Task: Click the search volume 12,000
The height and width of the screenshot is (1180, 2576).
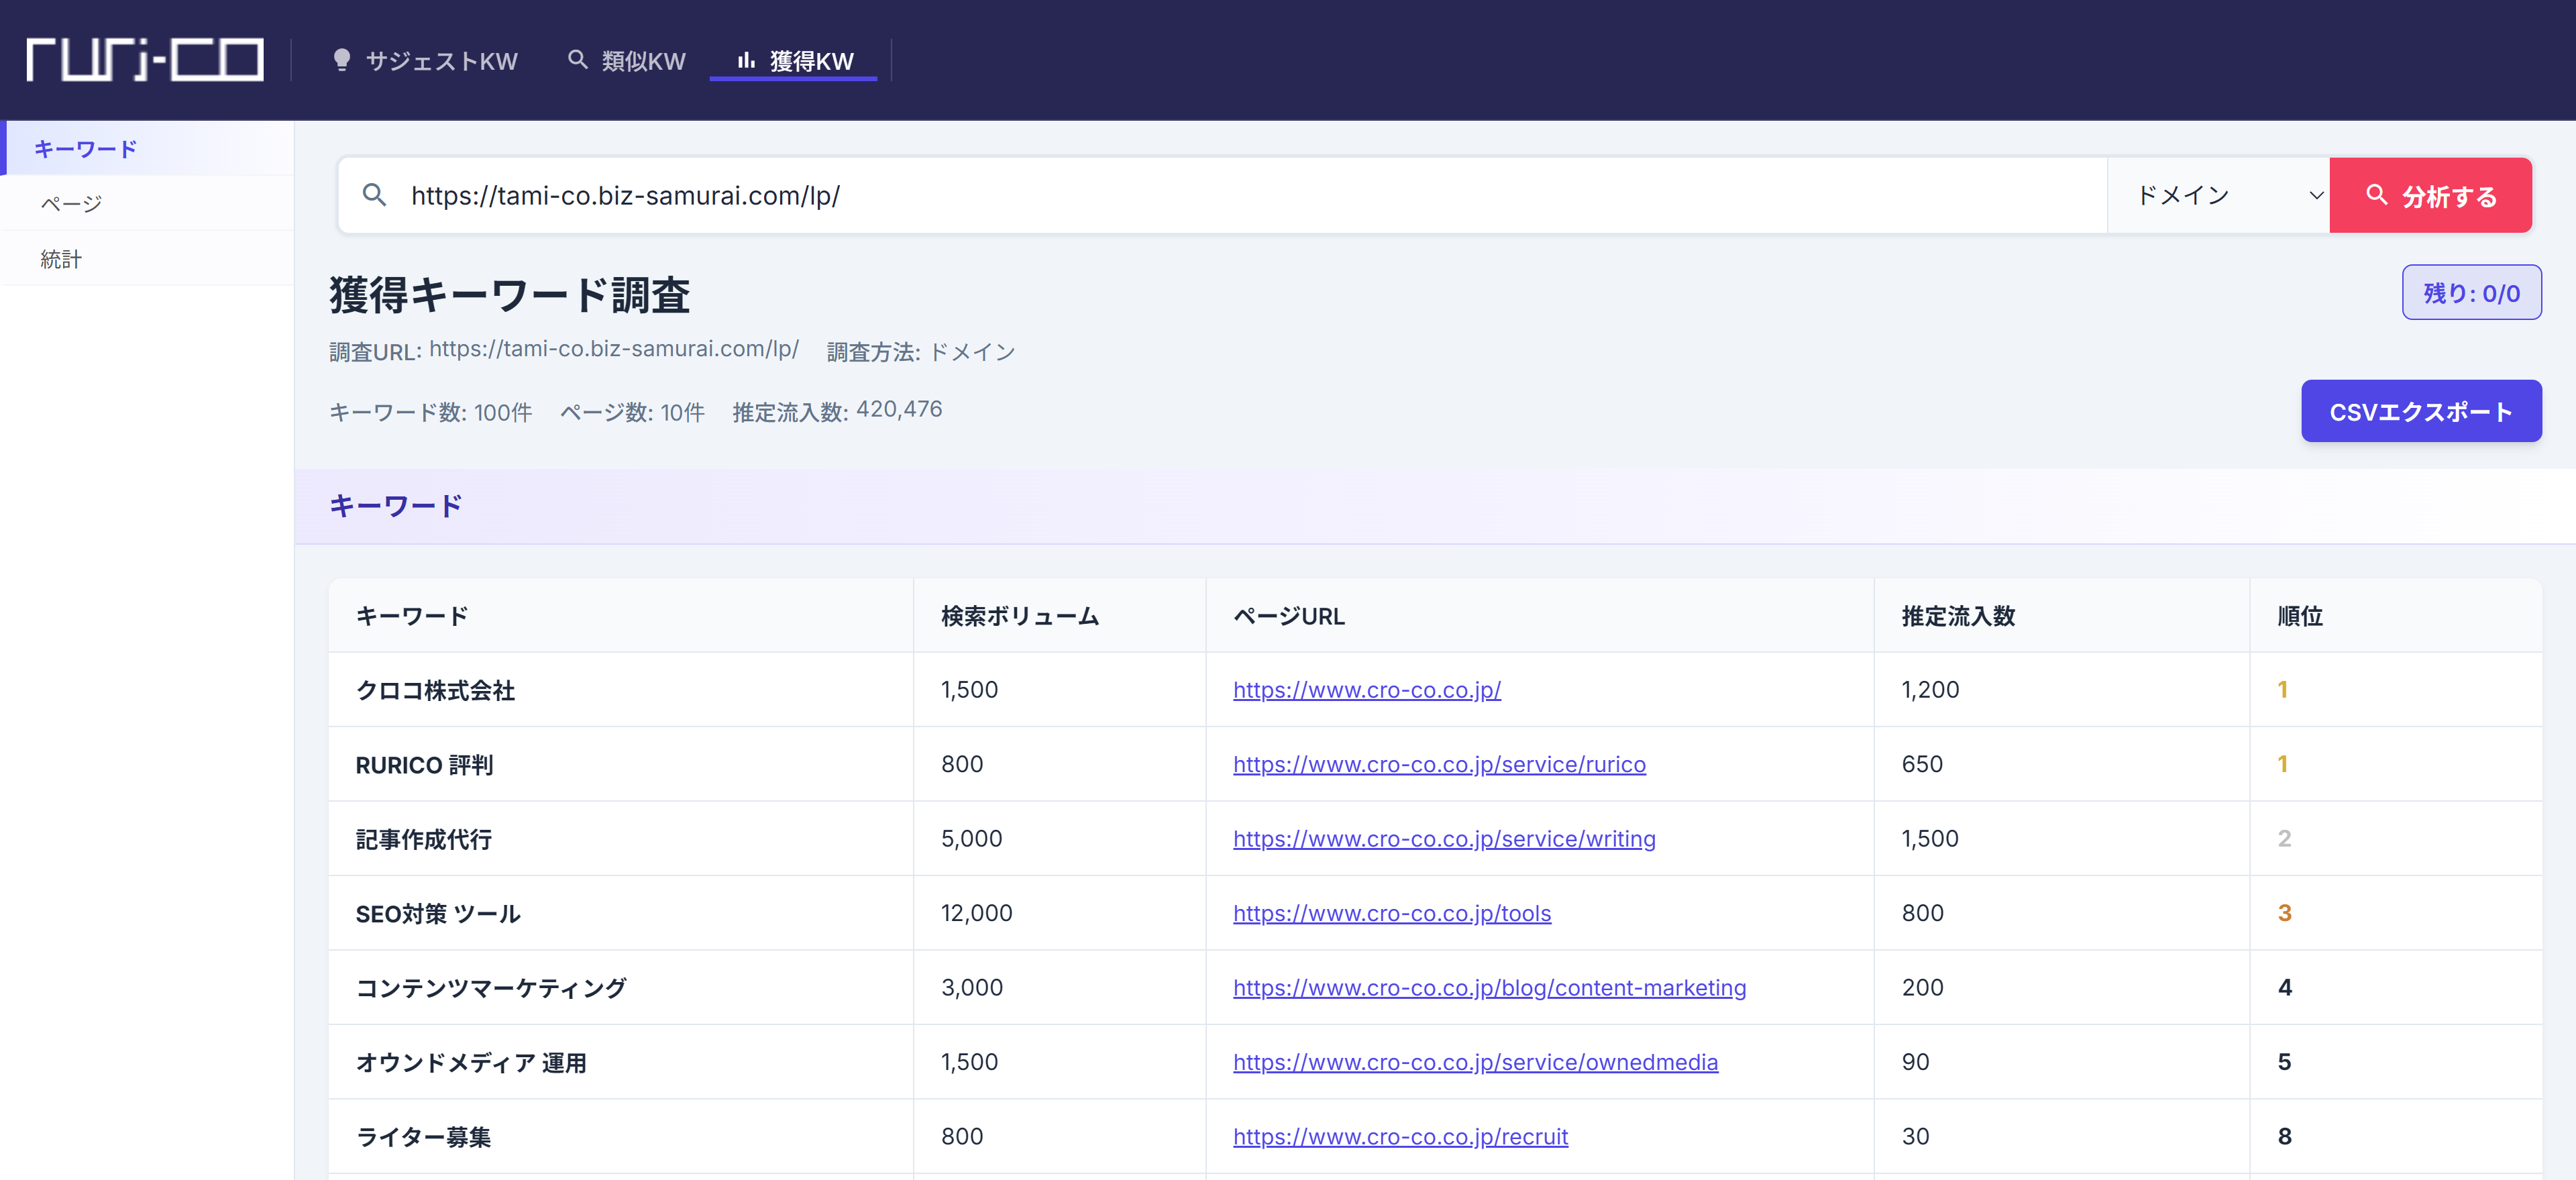Action: 976,913
